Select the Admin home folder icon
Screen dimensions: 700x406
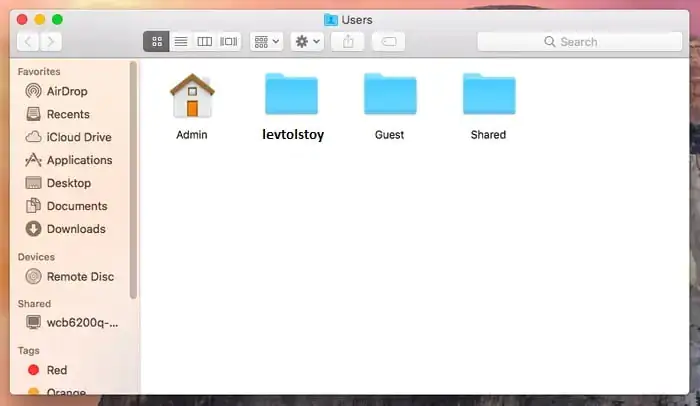[x=192, y=96]
